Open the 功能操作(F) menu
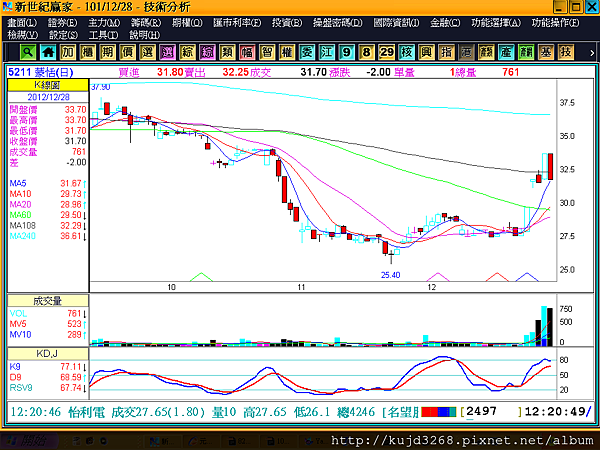 click(556, 23)
